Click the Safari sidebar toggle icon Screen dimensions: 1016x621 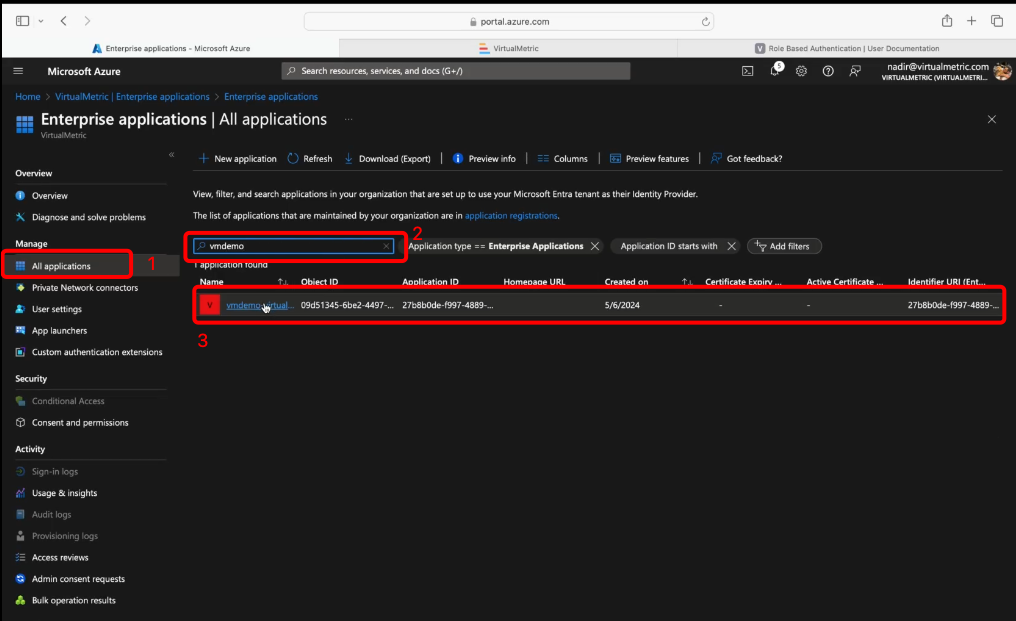pos(23,21)
